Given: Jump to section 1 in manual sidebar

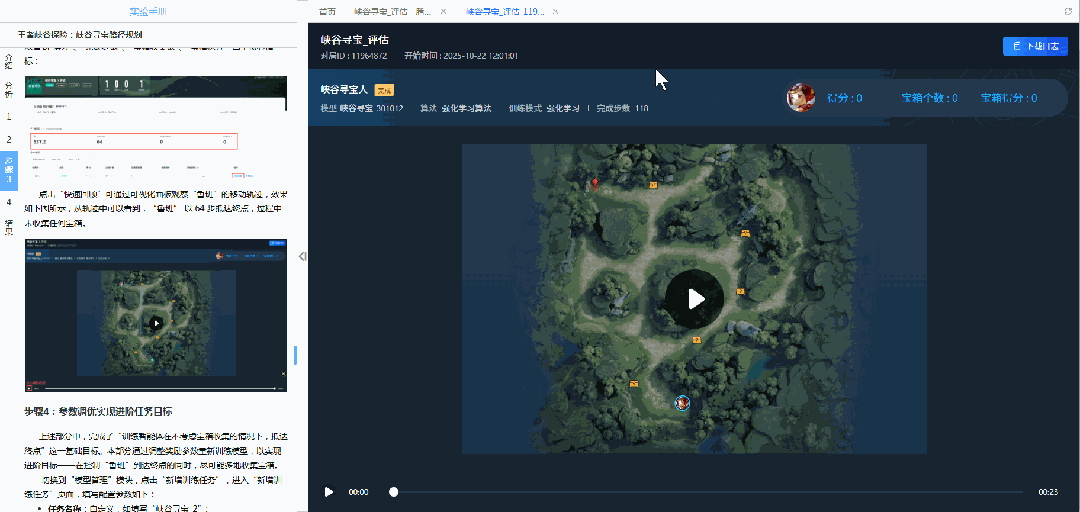Looking at the screenshot, I should pyautogui.click(x=9, y=117).
